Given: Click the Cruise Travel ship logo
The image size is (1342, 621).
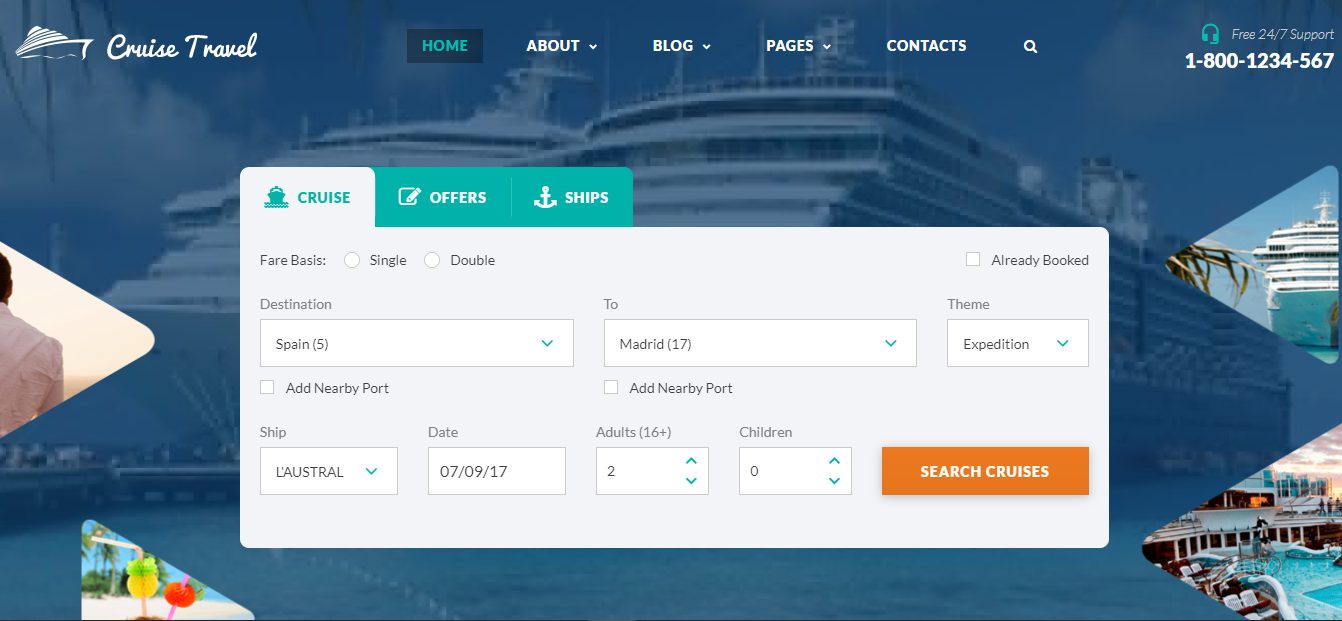Looking at the screenshot, I should coord(55,44).
